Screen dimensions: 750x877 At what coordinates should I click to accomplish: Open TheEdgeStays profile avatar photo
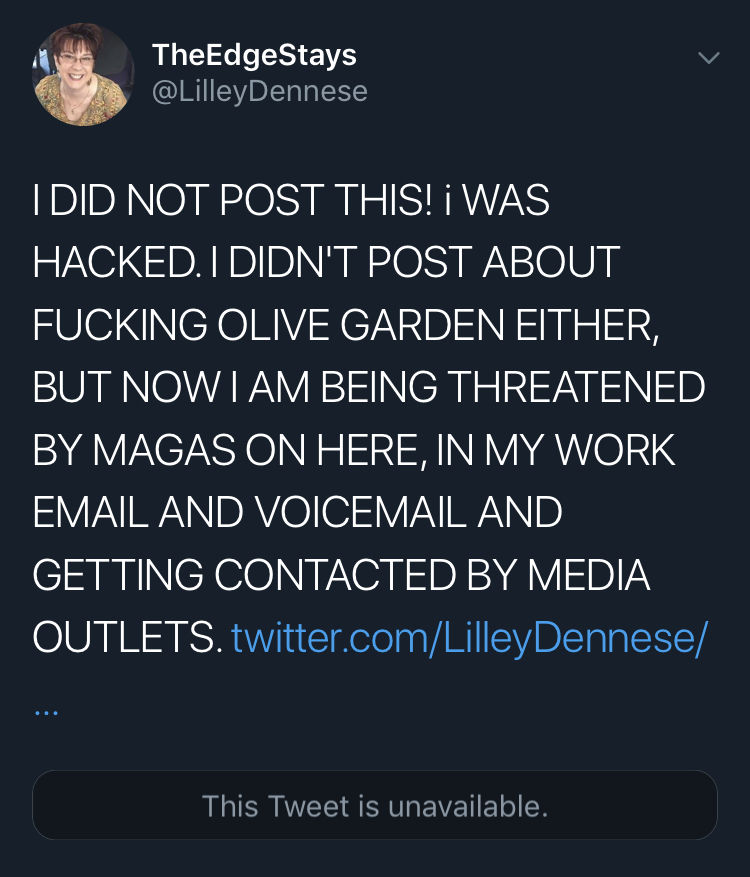click(83, 74)
